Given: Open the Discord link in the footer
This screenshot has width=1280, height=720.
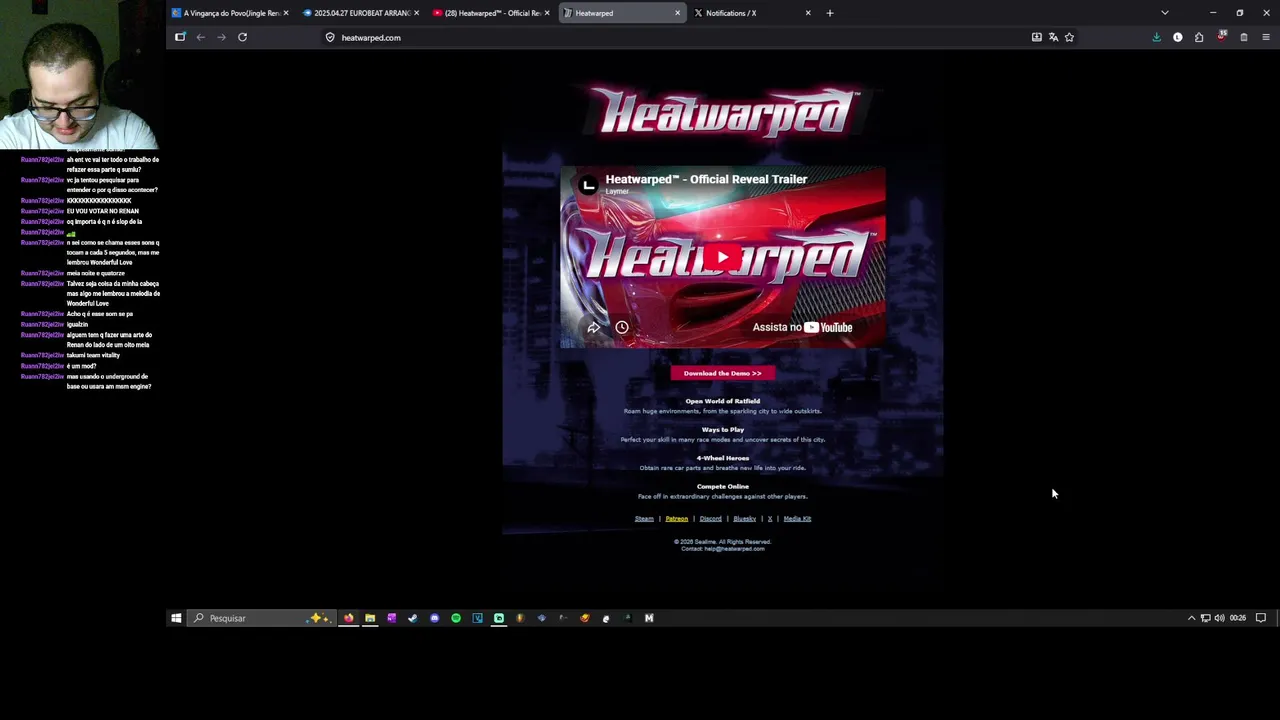Looking at the screenshot, I should (x=710, y=519).
